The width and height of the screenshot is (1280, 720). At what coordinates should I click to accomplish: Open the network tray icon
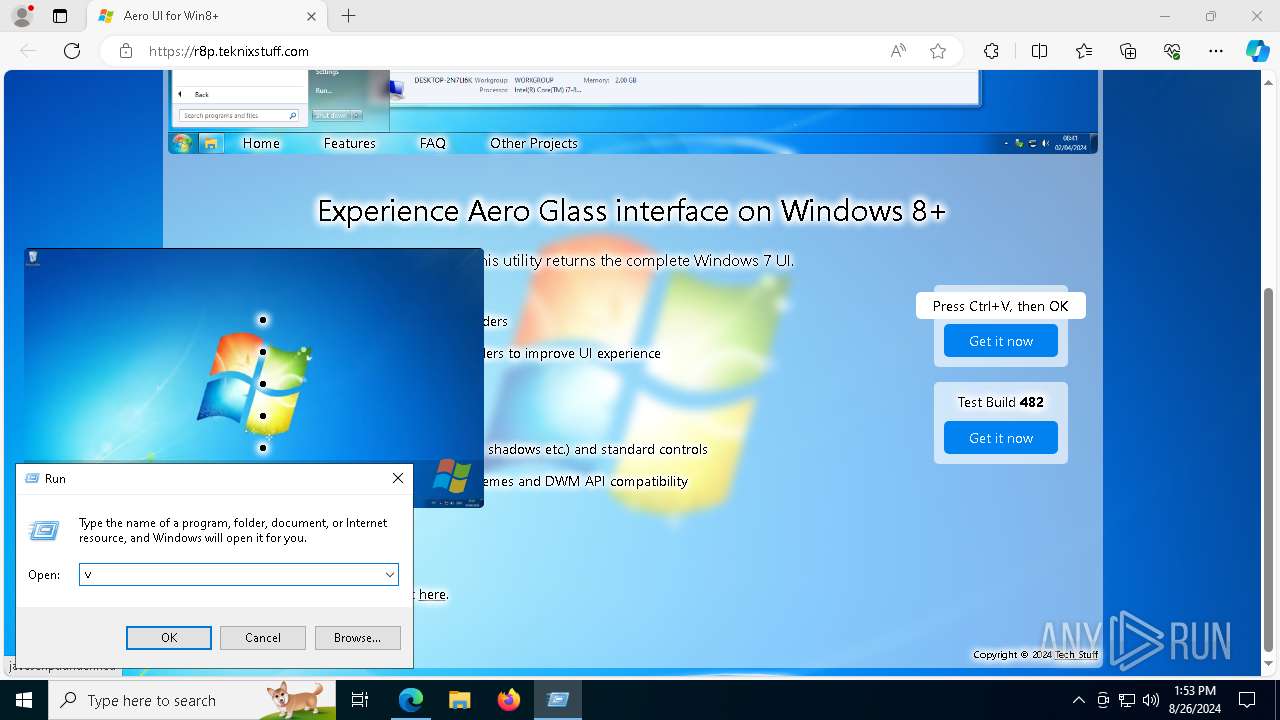coord(1127,700)
